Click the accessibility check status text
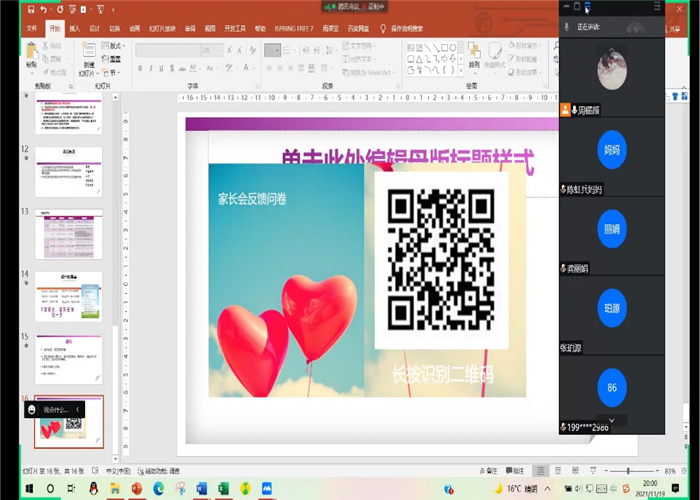This screenshot has width=700, height=500. pos(159,471)
